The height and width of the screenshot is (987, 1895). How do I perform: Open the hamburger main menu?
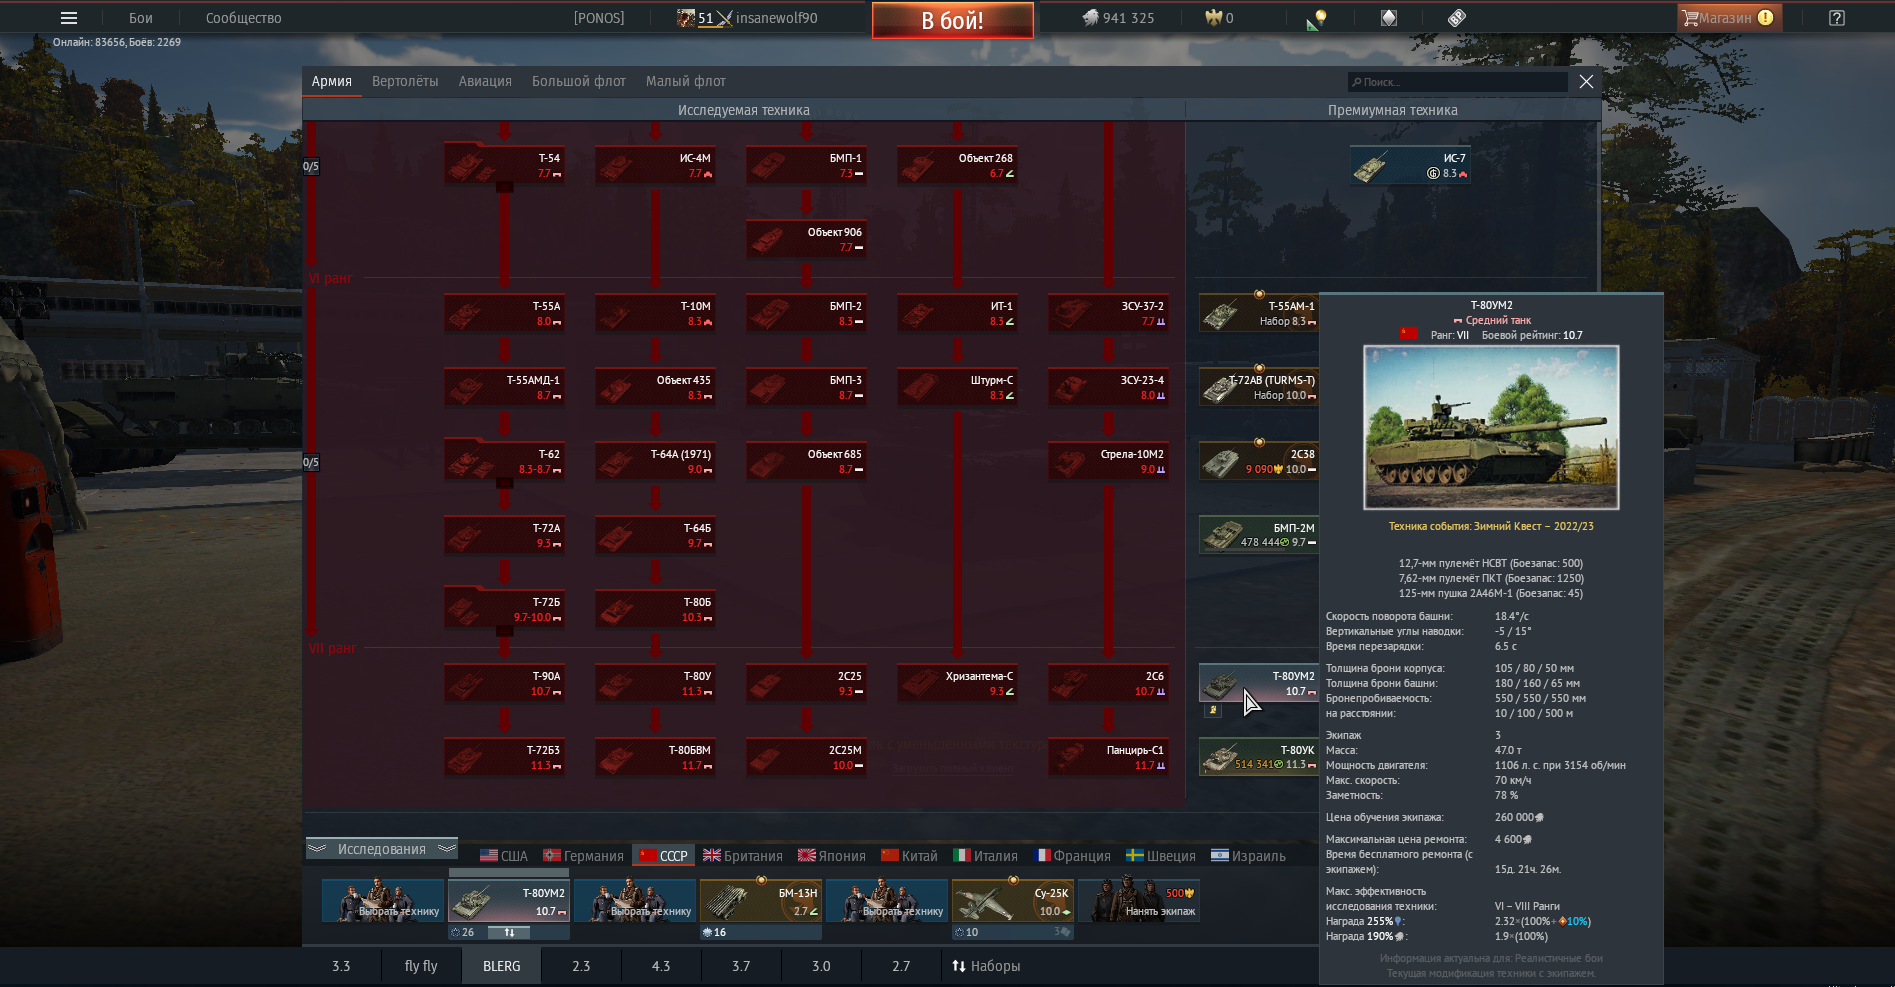pyautogui.click(x=69, y=18)
